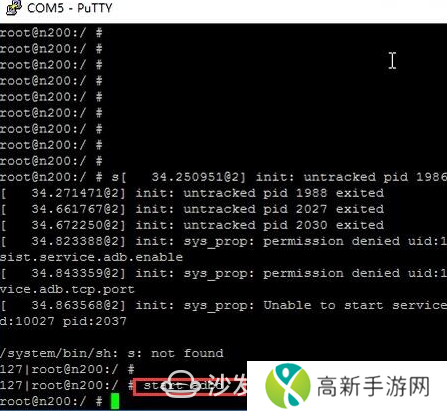Click the 34.823388 permission denied log line
Screen dimensions: 447x411
224,241
